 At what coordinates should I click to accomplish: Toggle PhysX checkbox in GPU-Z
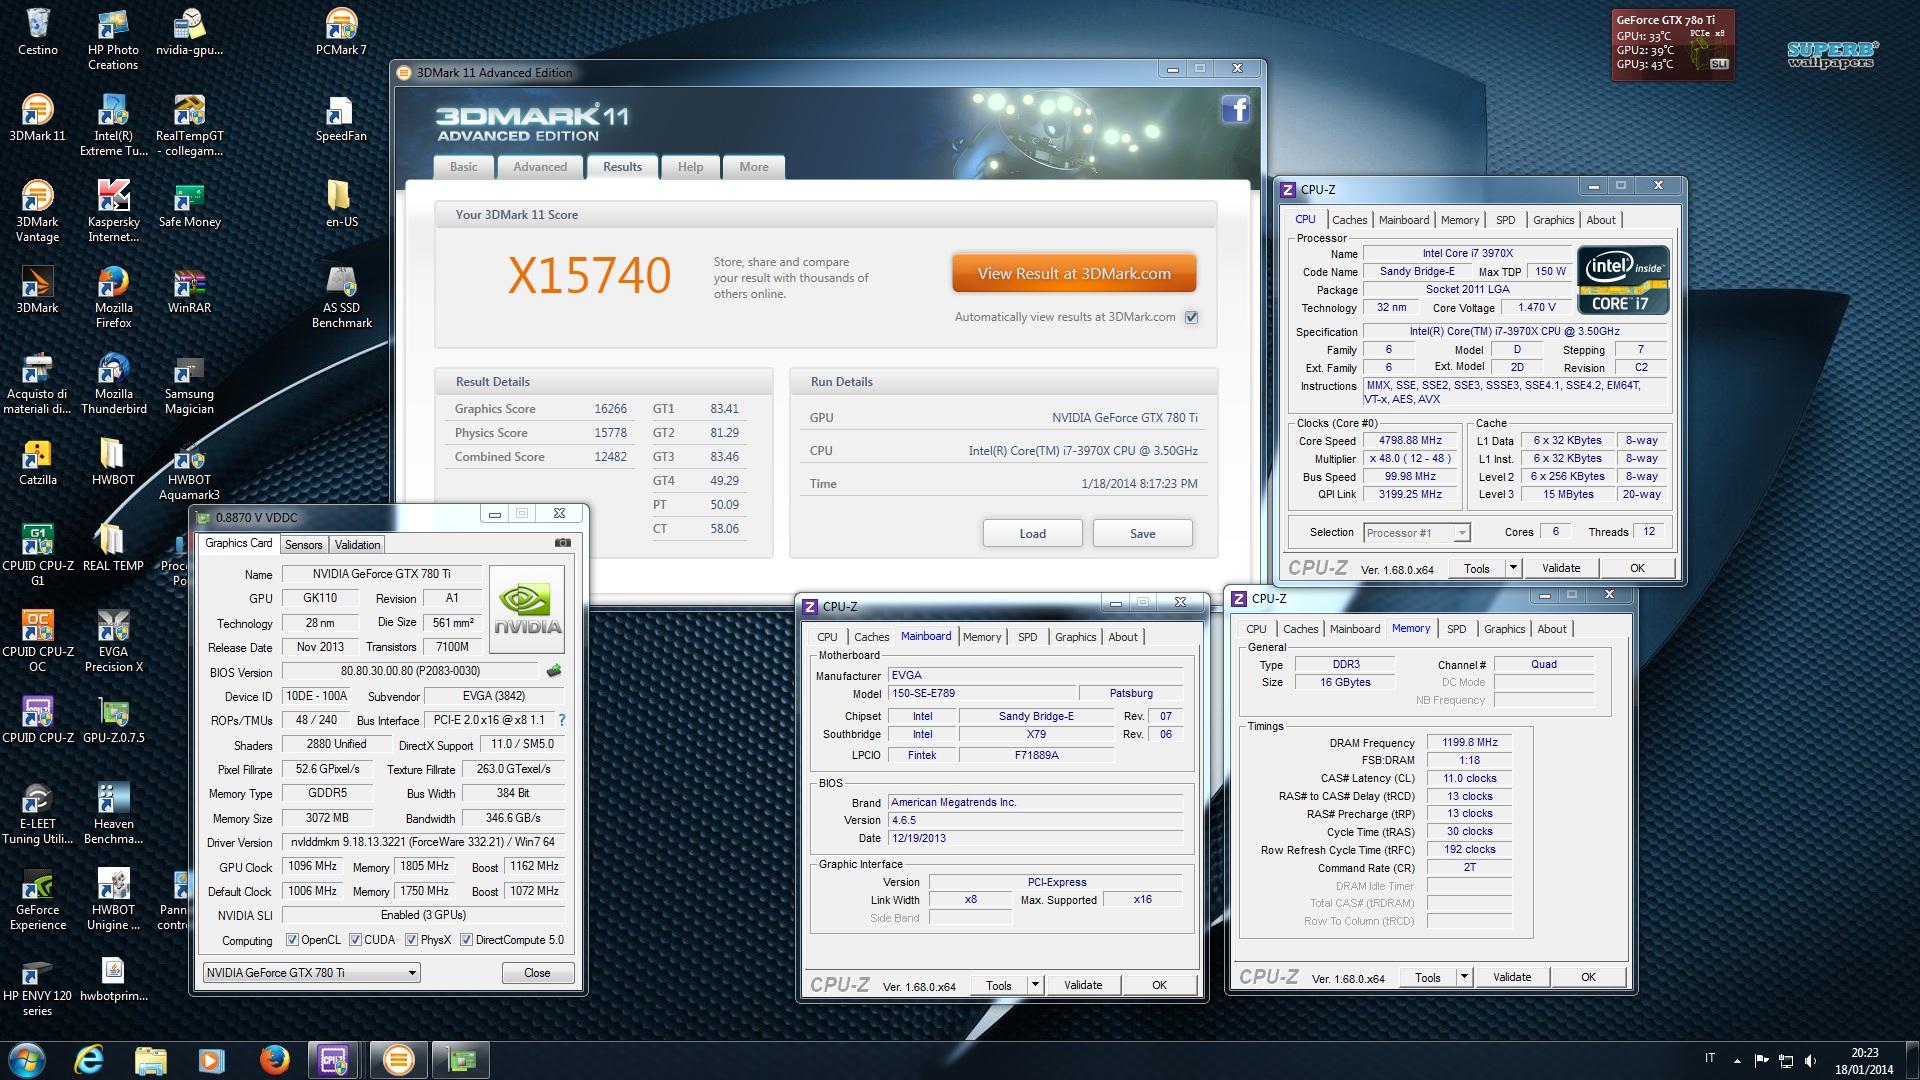coord(411,940)
